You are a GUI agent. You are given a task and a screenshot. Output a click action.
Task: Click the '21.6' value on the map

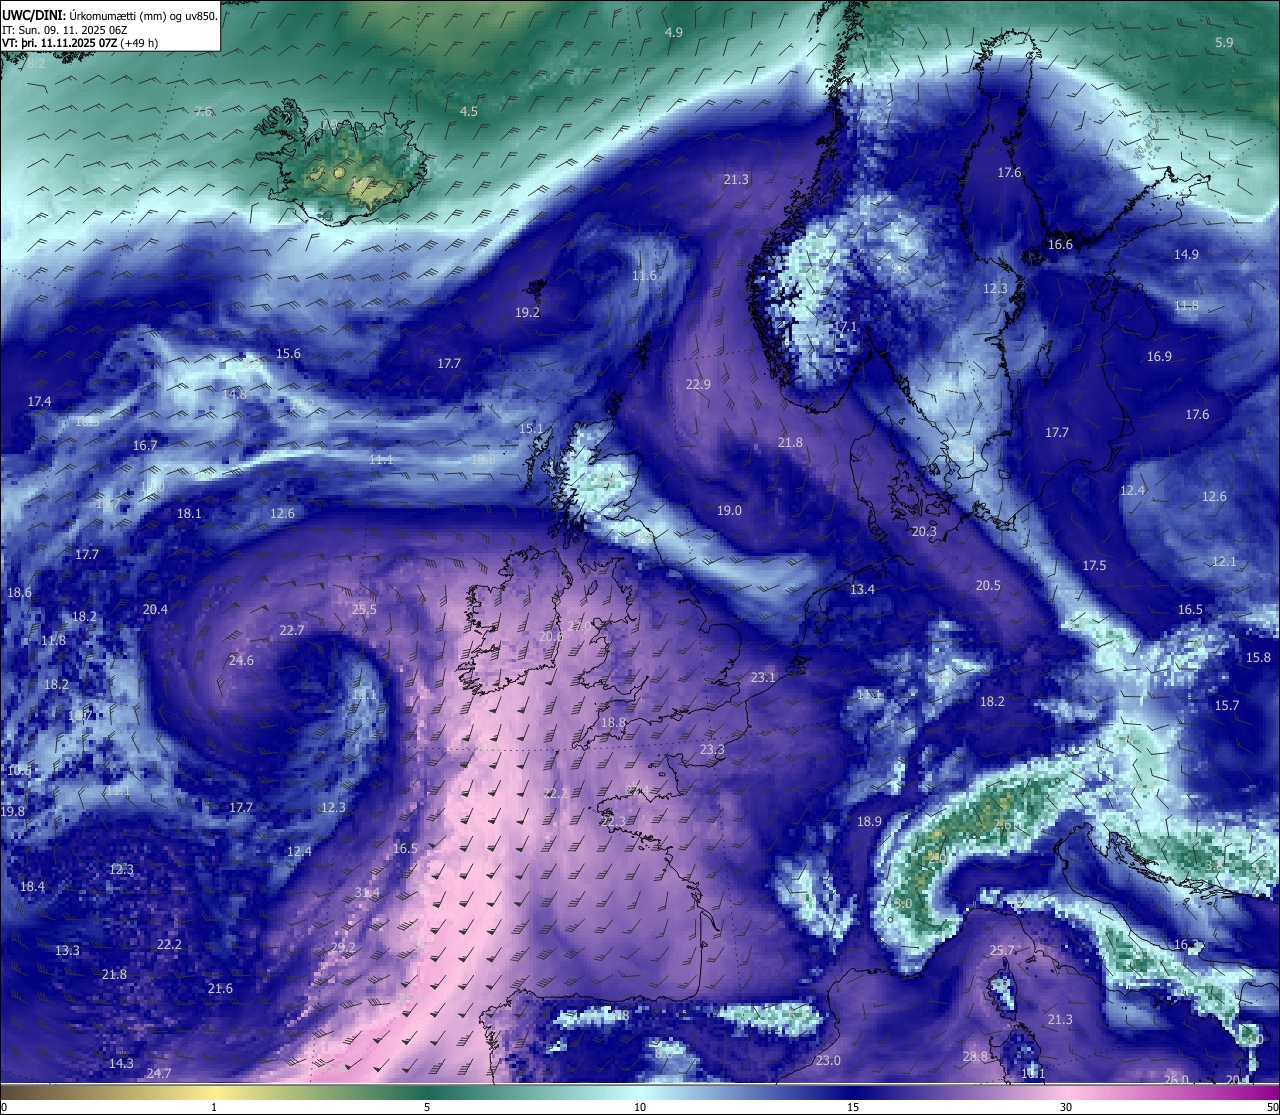(220, 988)
